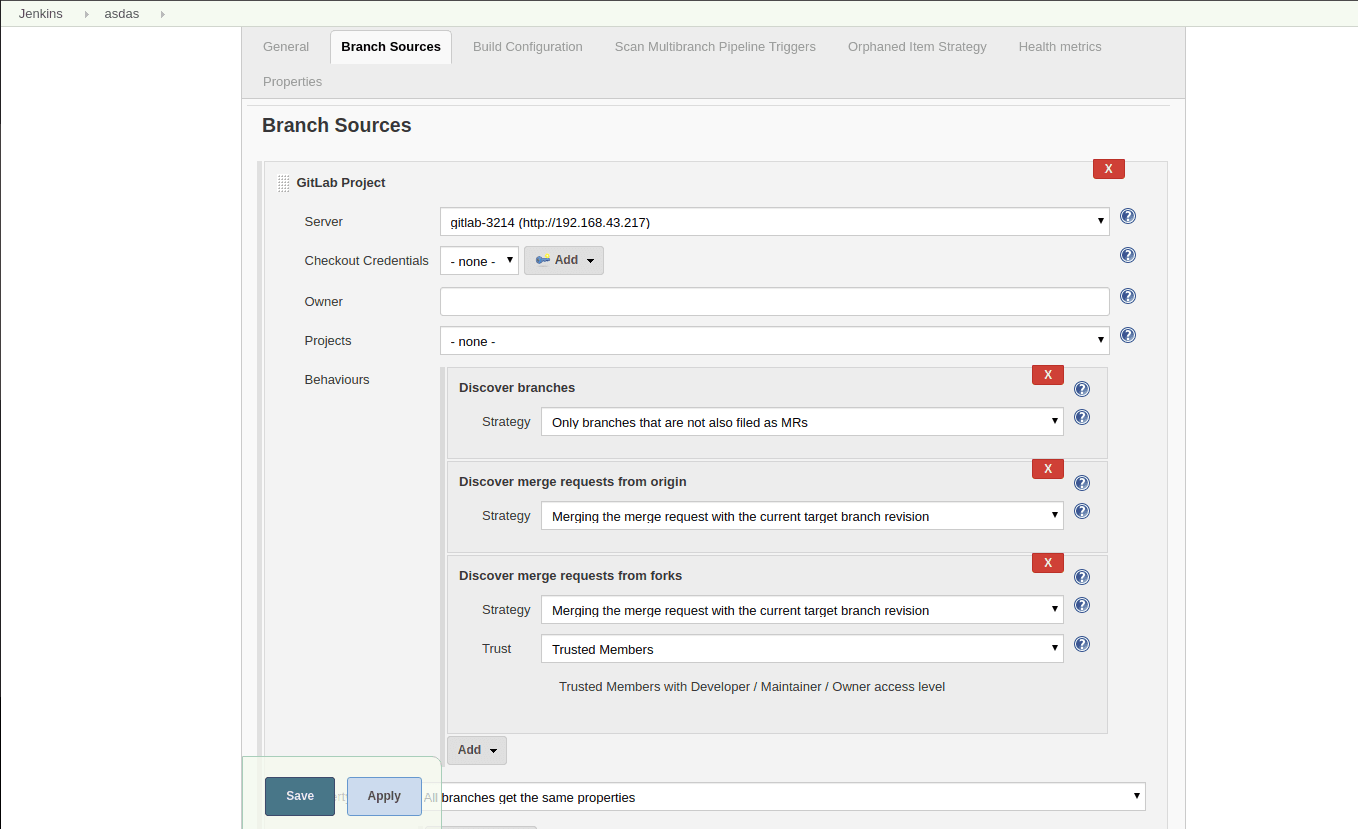Remove the GitLab Project branch source

click(x=1108, y=169)
